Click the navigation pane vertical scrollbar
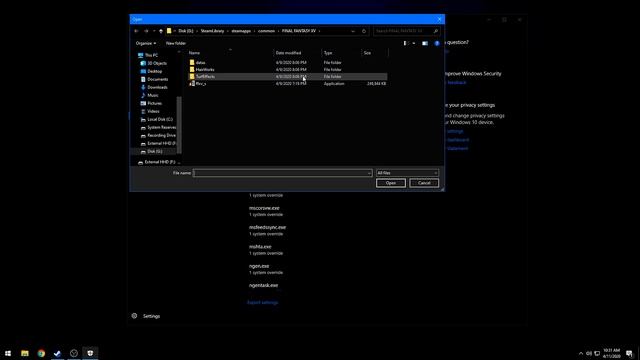640x360 pixels. tap(179, 124)
